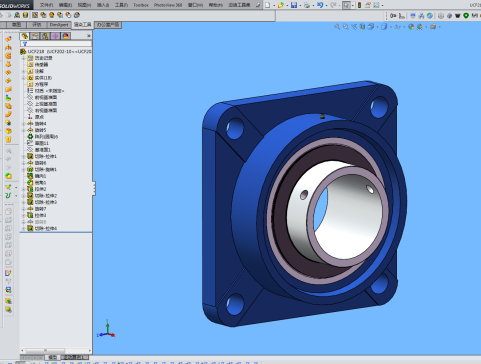Expand the manager tabs double-arrow button
Viewport: 481px width, 364px height.
pos(89,36)
